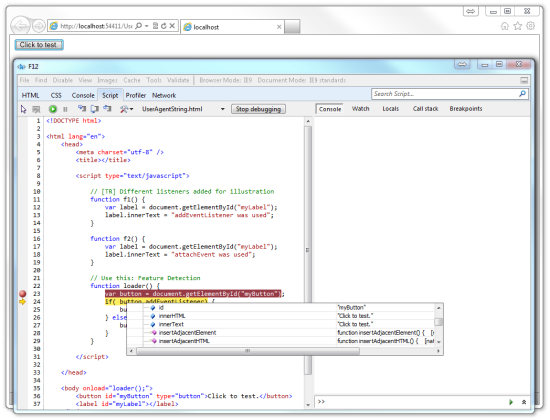Click the Break All pause icon
The width and height of the screenshot is (550, 420).
tap(65, 109)
